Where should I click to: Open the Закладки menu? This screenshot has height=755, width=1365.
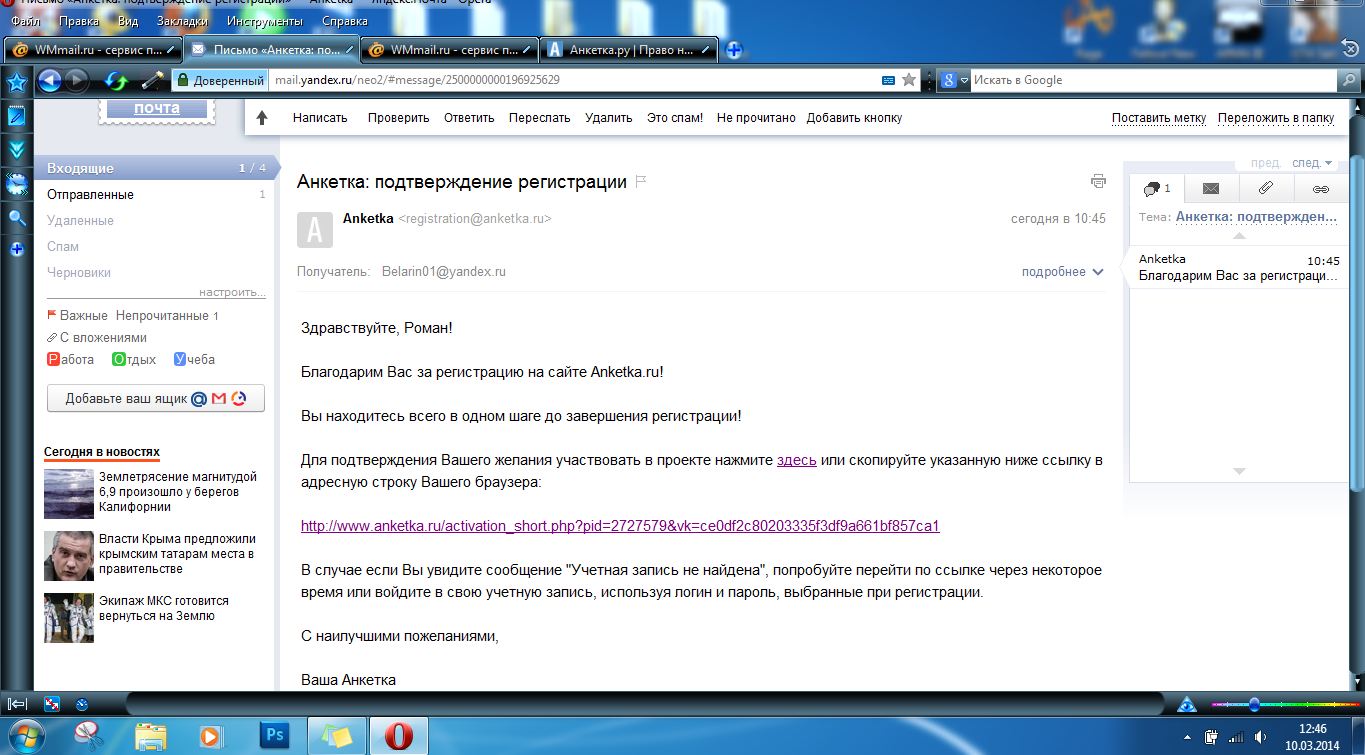point(183,21)
